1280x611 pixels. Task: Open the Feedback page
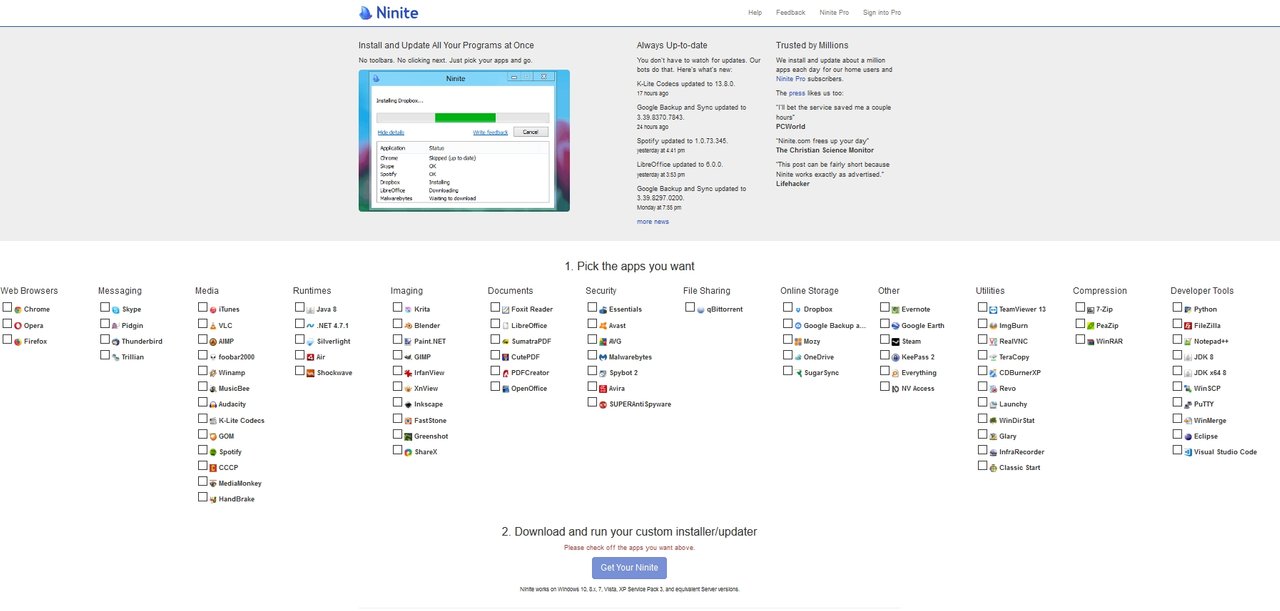pos(790,13)
